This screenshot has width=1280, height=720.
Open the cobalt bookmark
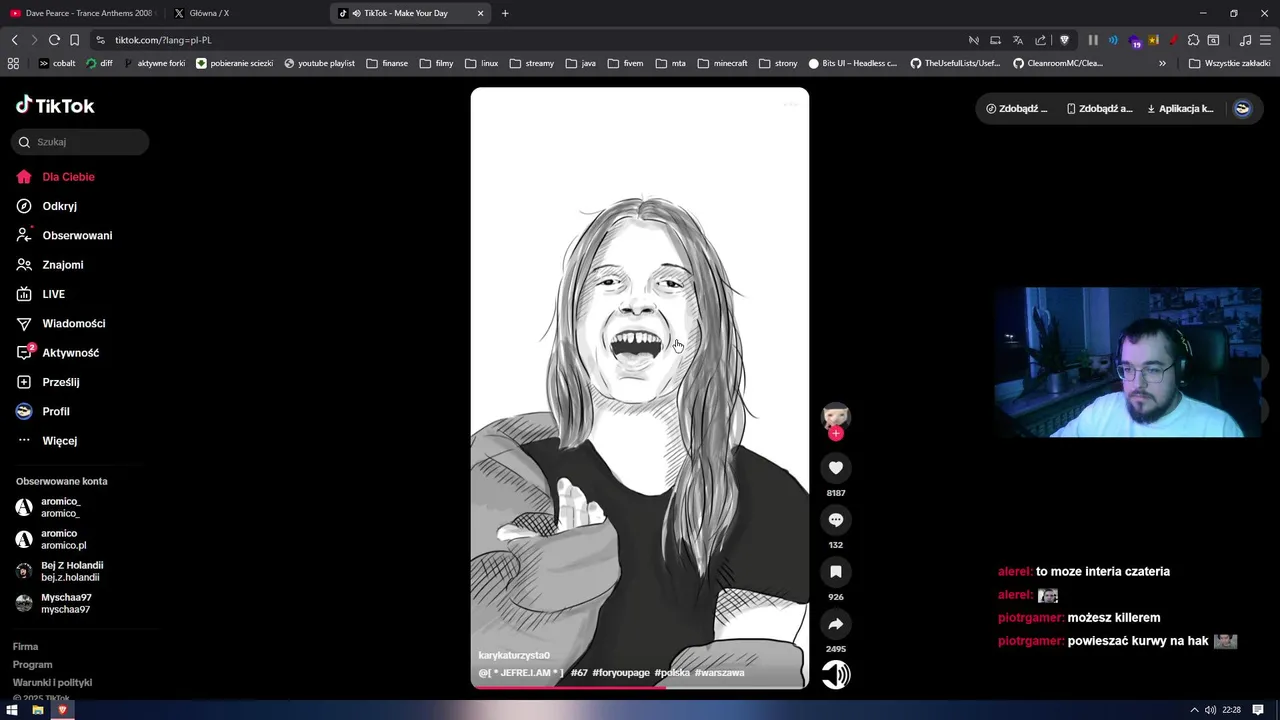(x=57, y=63)
